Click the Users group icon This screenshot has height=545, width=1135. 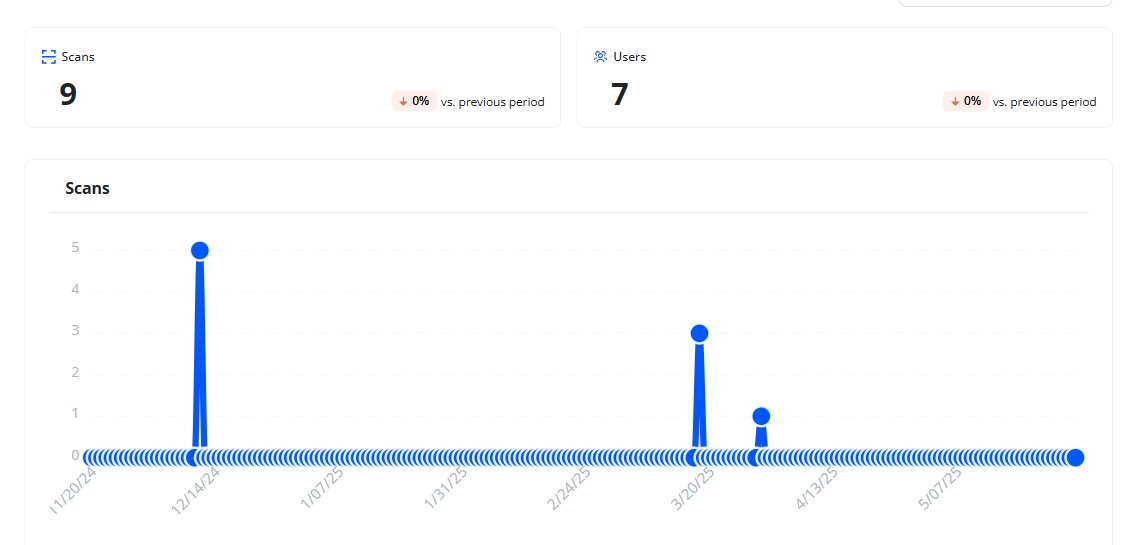click(600, 57)
